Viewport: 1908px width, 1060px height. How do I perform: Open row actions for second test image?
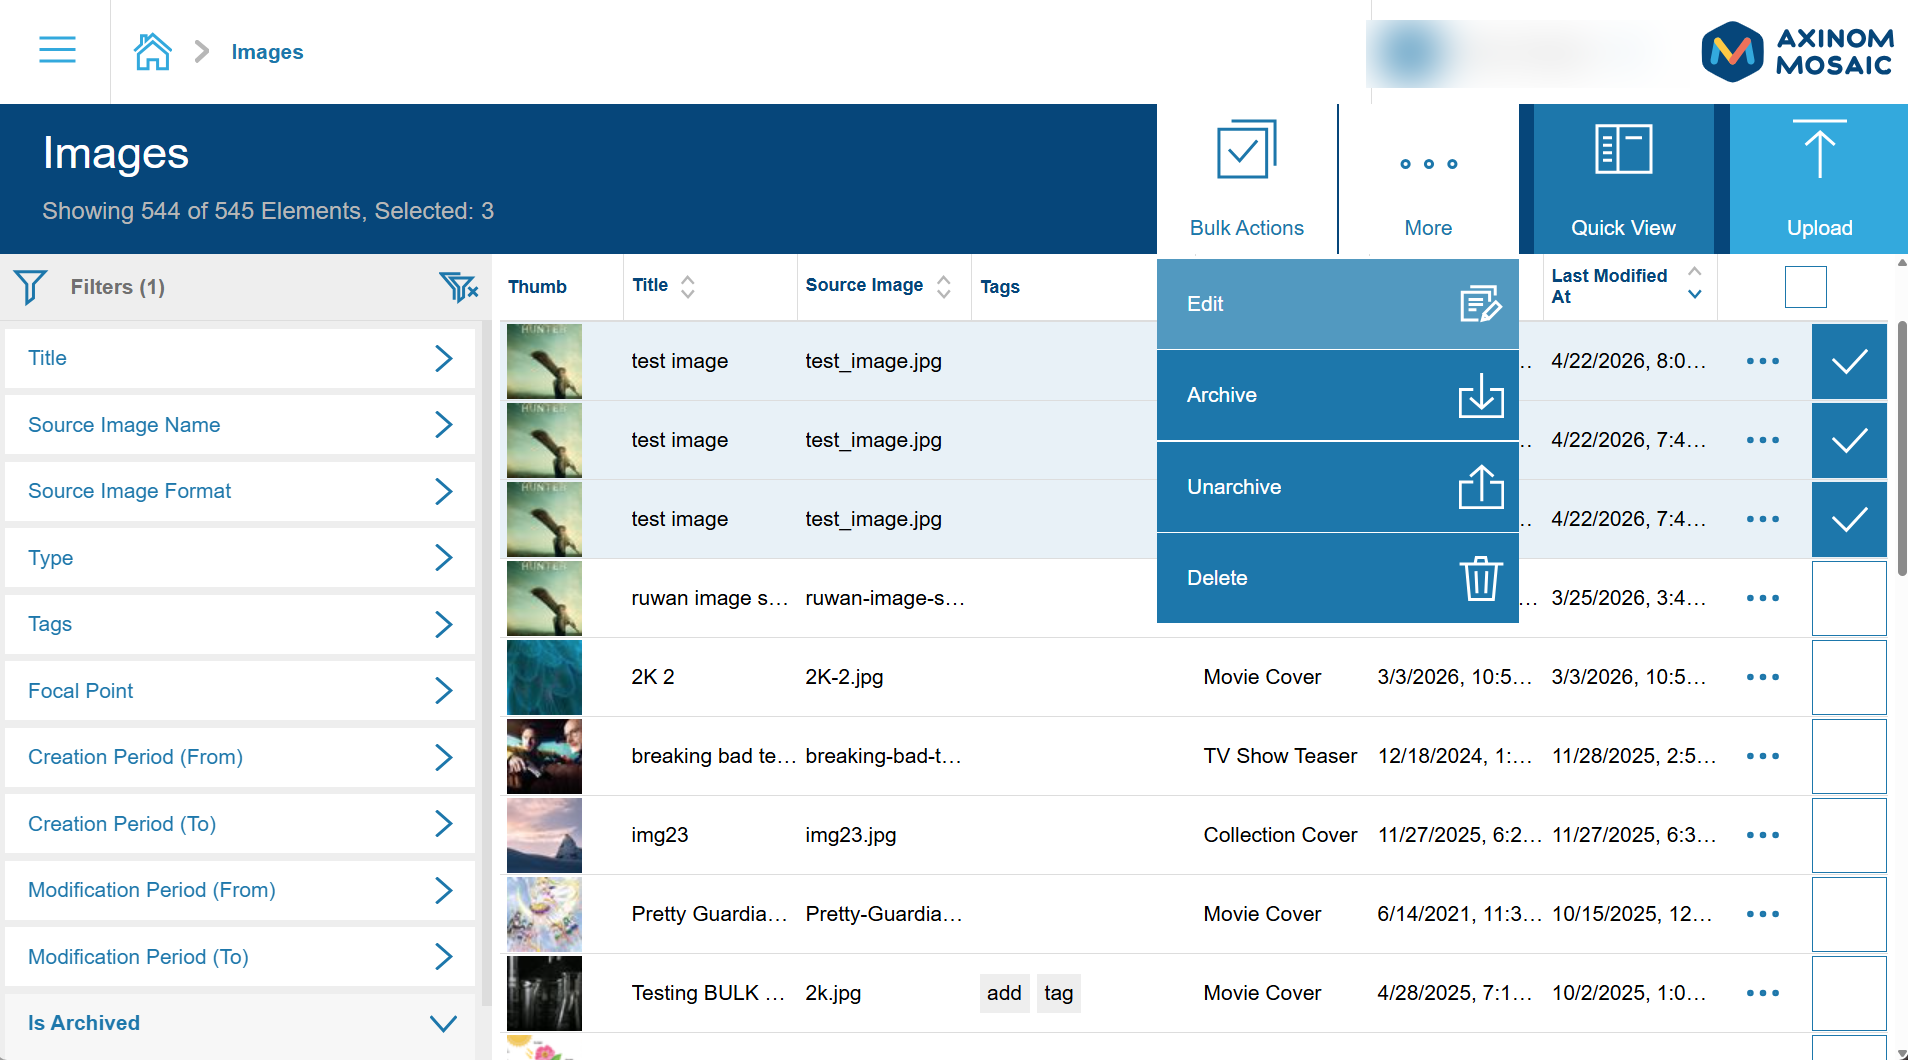1762,440
